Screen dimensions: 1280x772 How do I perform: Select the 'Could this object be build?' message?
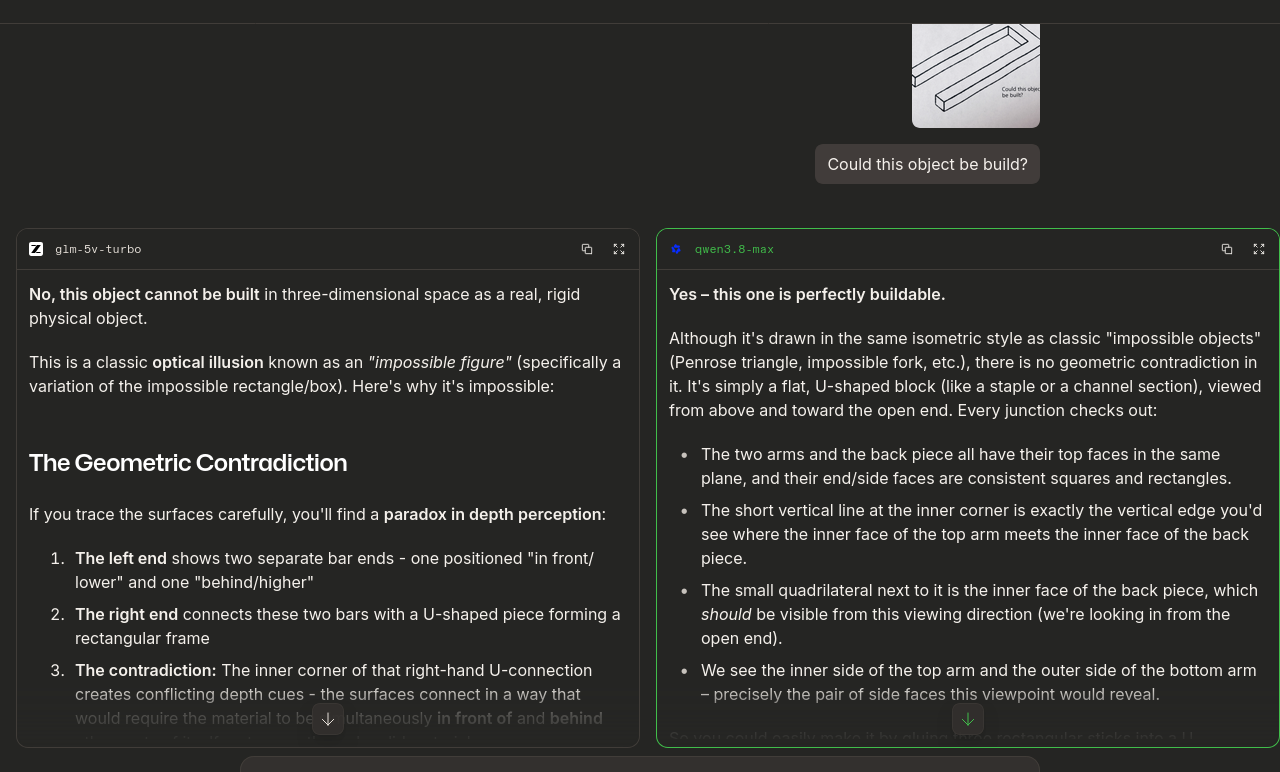(927, 164)
